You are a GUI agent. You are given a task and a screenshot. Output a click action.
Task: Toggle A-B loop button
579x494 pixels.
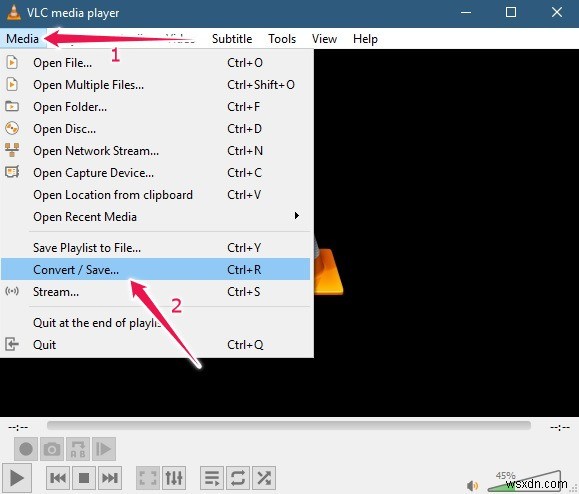(78, 449)
